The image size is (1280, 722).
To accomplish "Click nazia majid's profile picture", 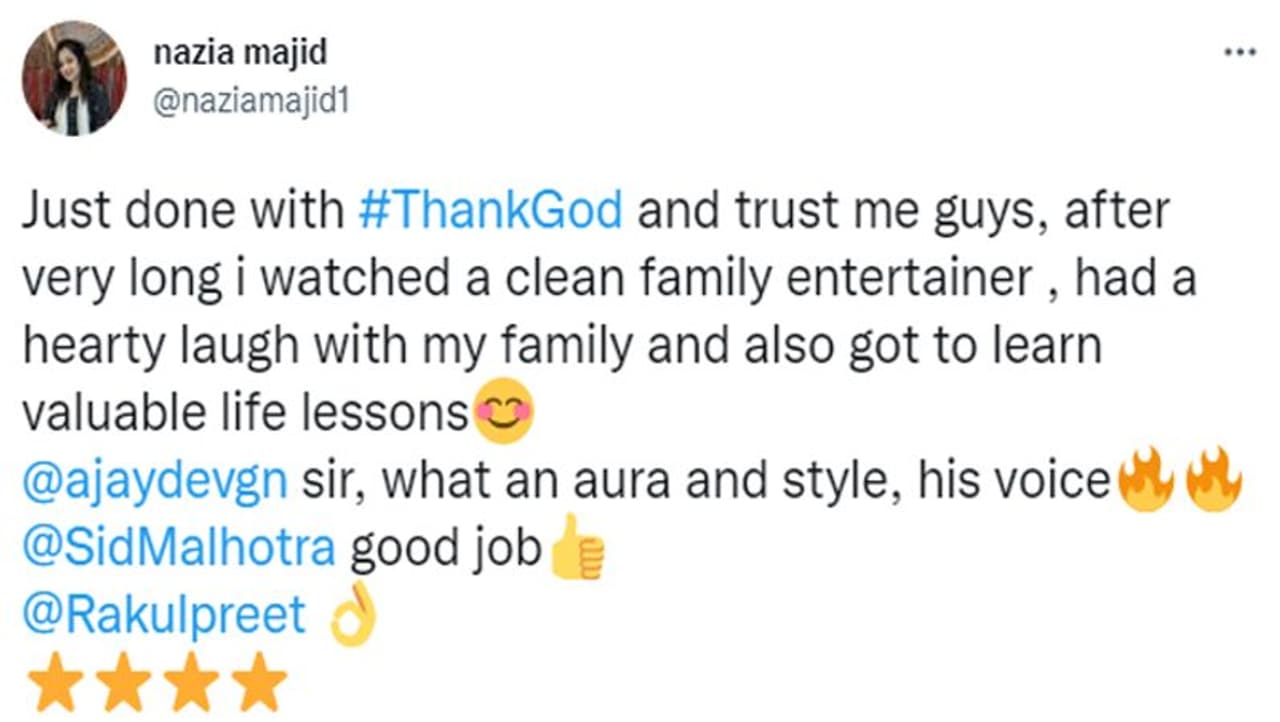I will 75,78.
